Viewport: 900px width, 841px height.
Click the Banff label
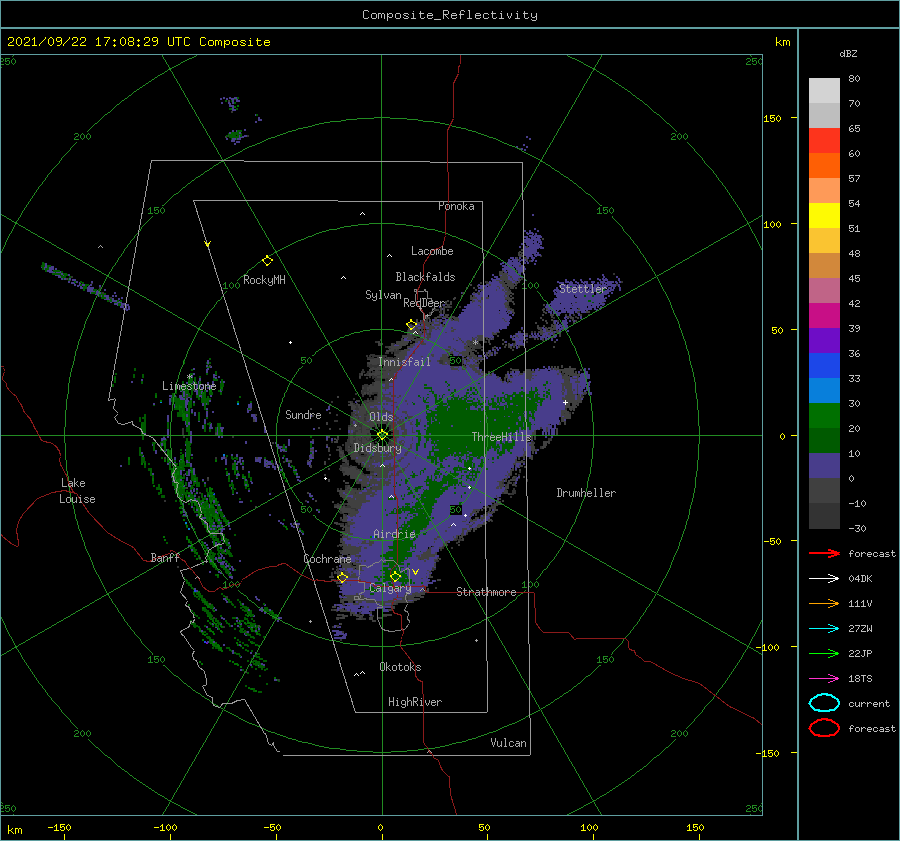click(165, 557)
